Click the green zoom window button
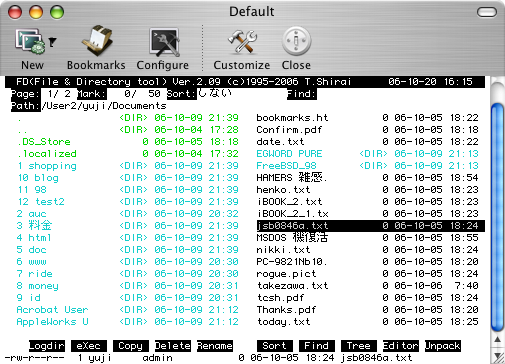 pyautogui.click(x=57, y=12)
